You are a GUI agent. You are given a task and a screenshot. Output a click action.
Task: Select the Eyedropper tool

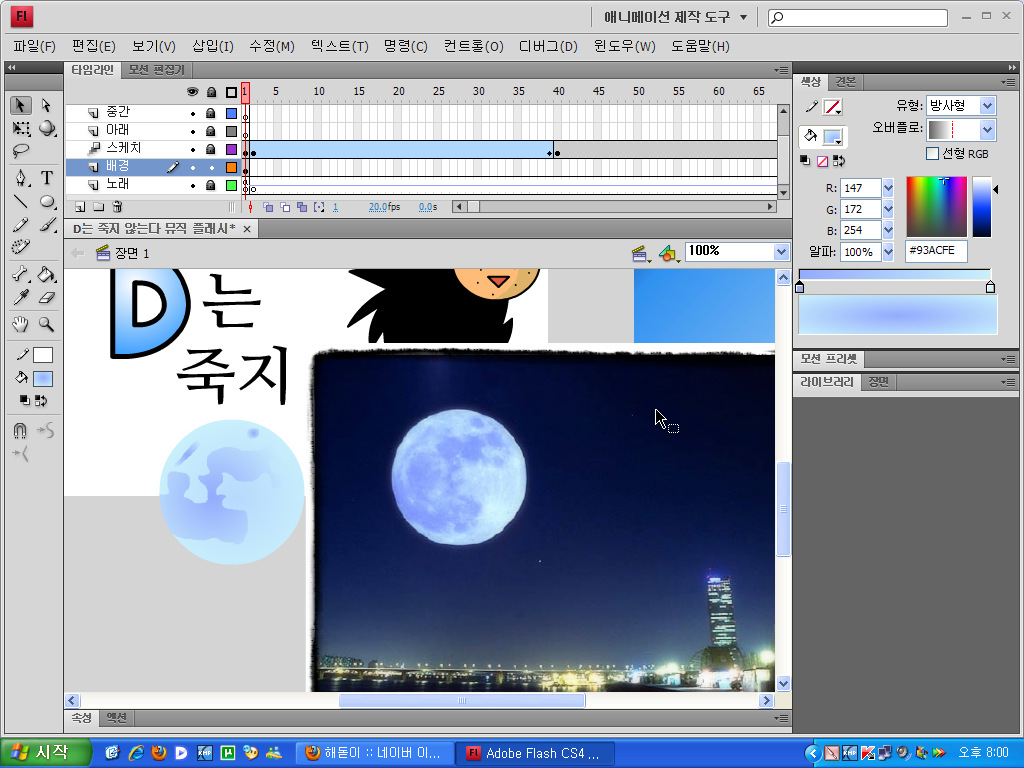(x=21, y=297)
